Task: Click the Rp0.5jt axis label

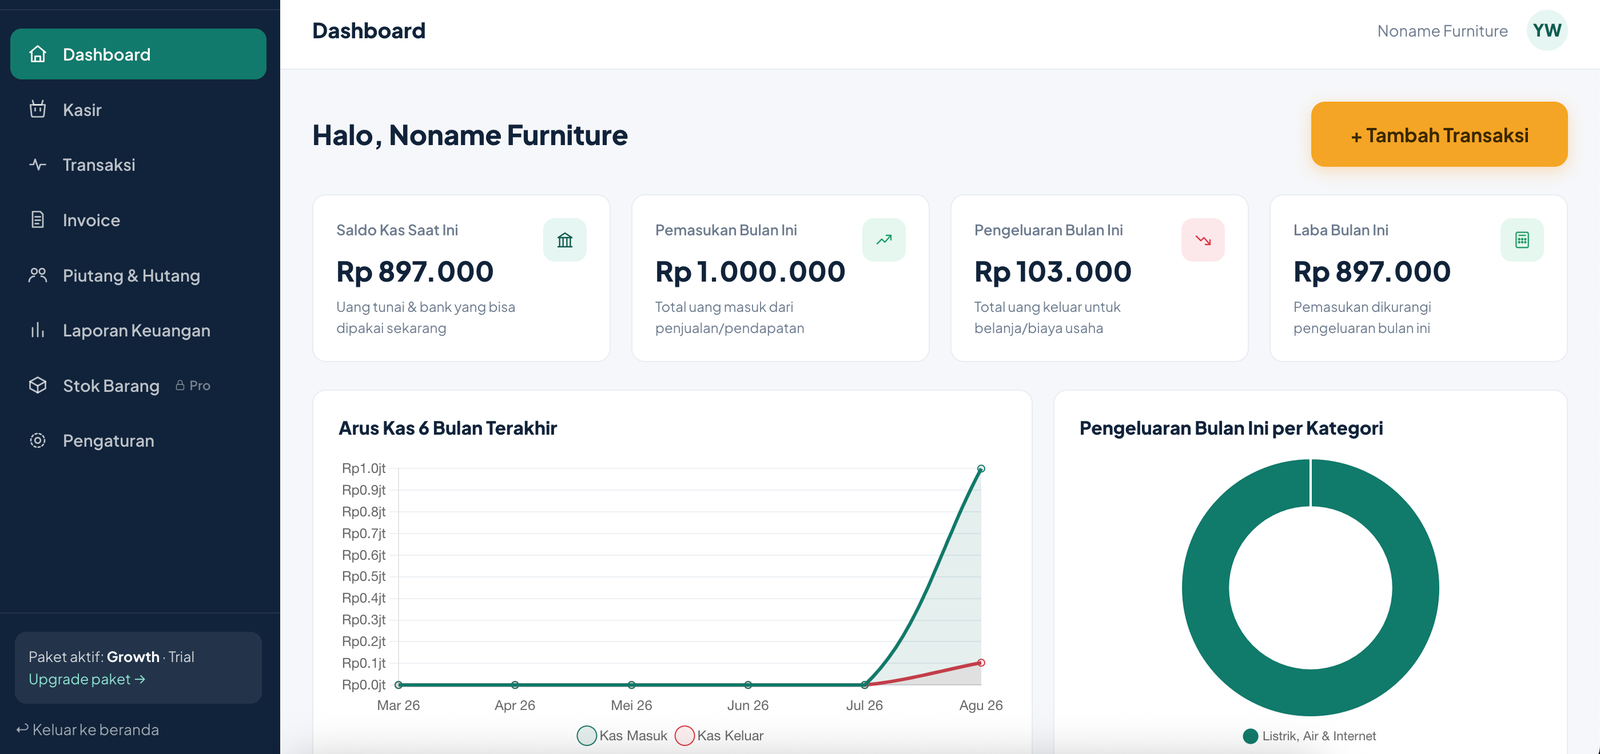Action: click(364, 576)
